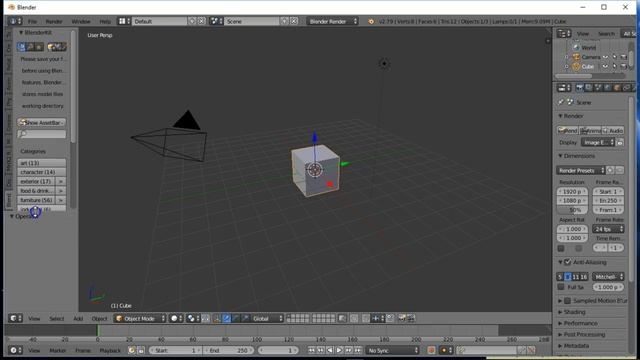Toggle the Anti-Aliasing checkbox
The image size is (640, 360).
[x=567, y=262]
